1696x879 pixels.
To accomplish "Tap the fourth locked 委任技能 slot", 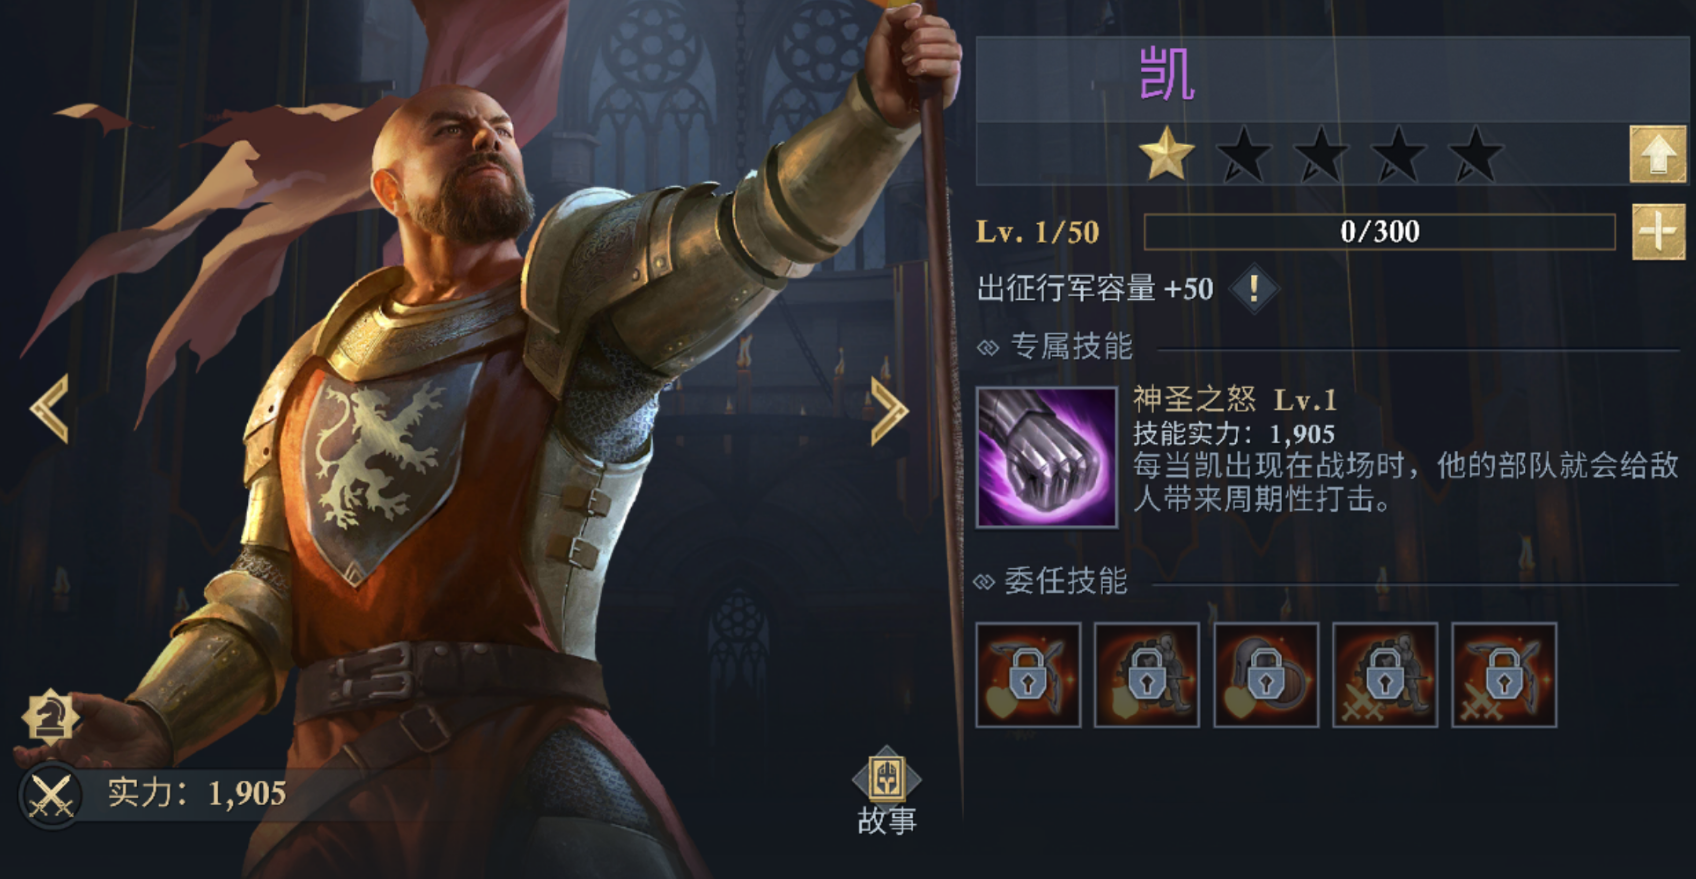I will click(1385, 675).
